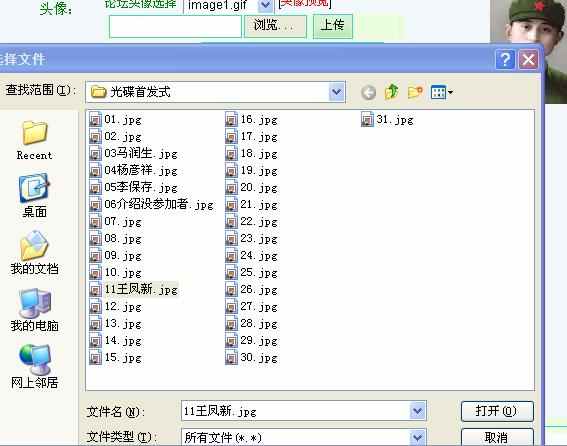The height and width of the screenshot is (446, 567).
Task: Go to 桌面 desktop shortcut
Action: point(34,195)
